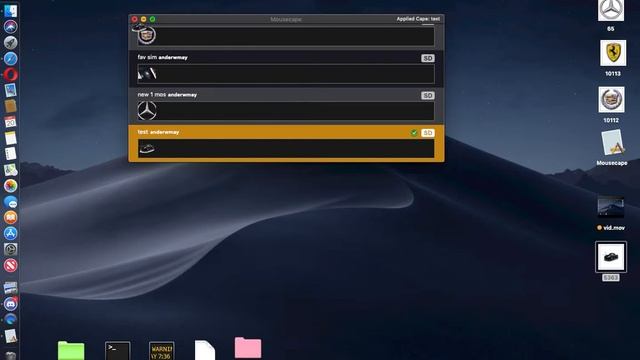Click the Mousecape window title bar
The width and height of the screenshot is (640, 360).
(x=286, y=19)
